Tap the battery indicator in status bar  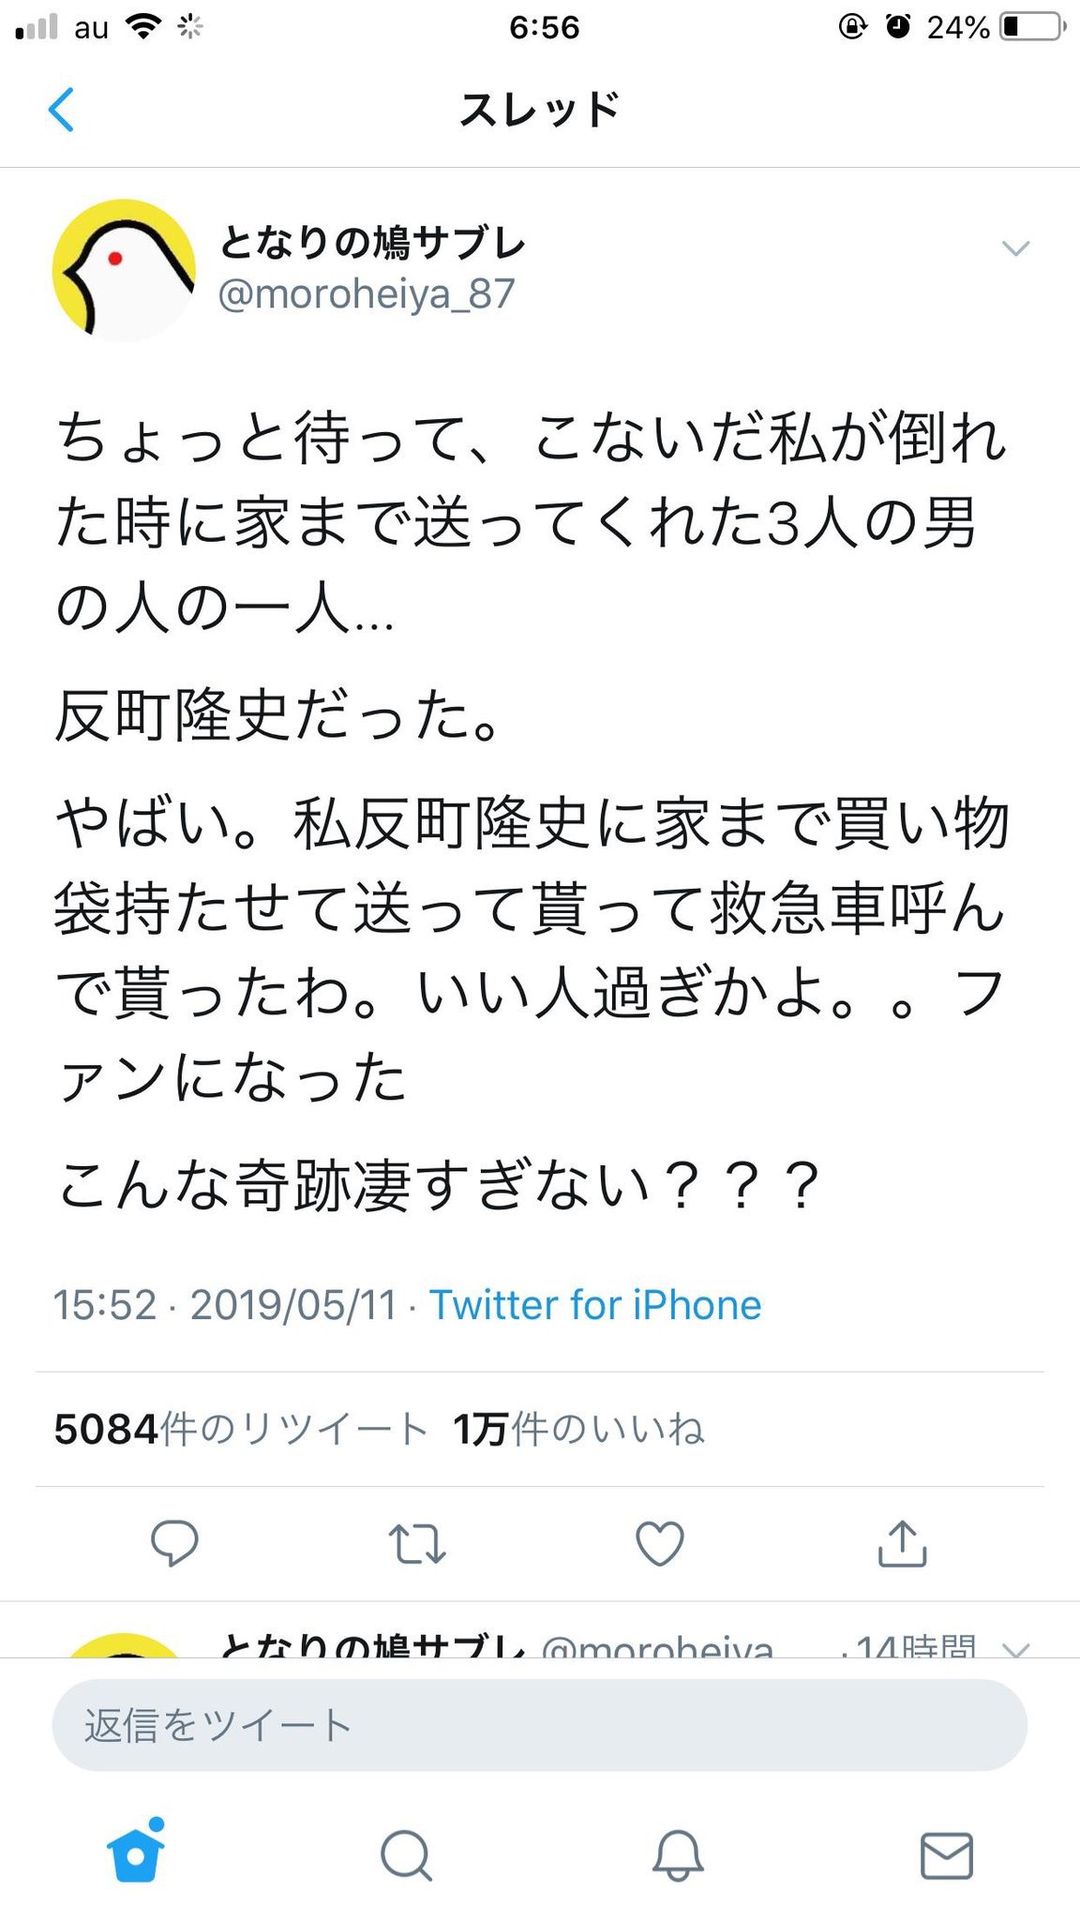[x=1034, y=26]
